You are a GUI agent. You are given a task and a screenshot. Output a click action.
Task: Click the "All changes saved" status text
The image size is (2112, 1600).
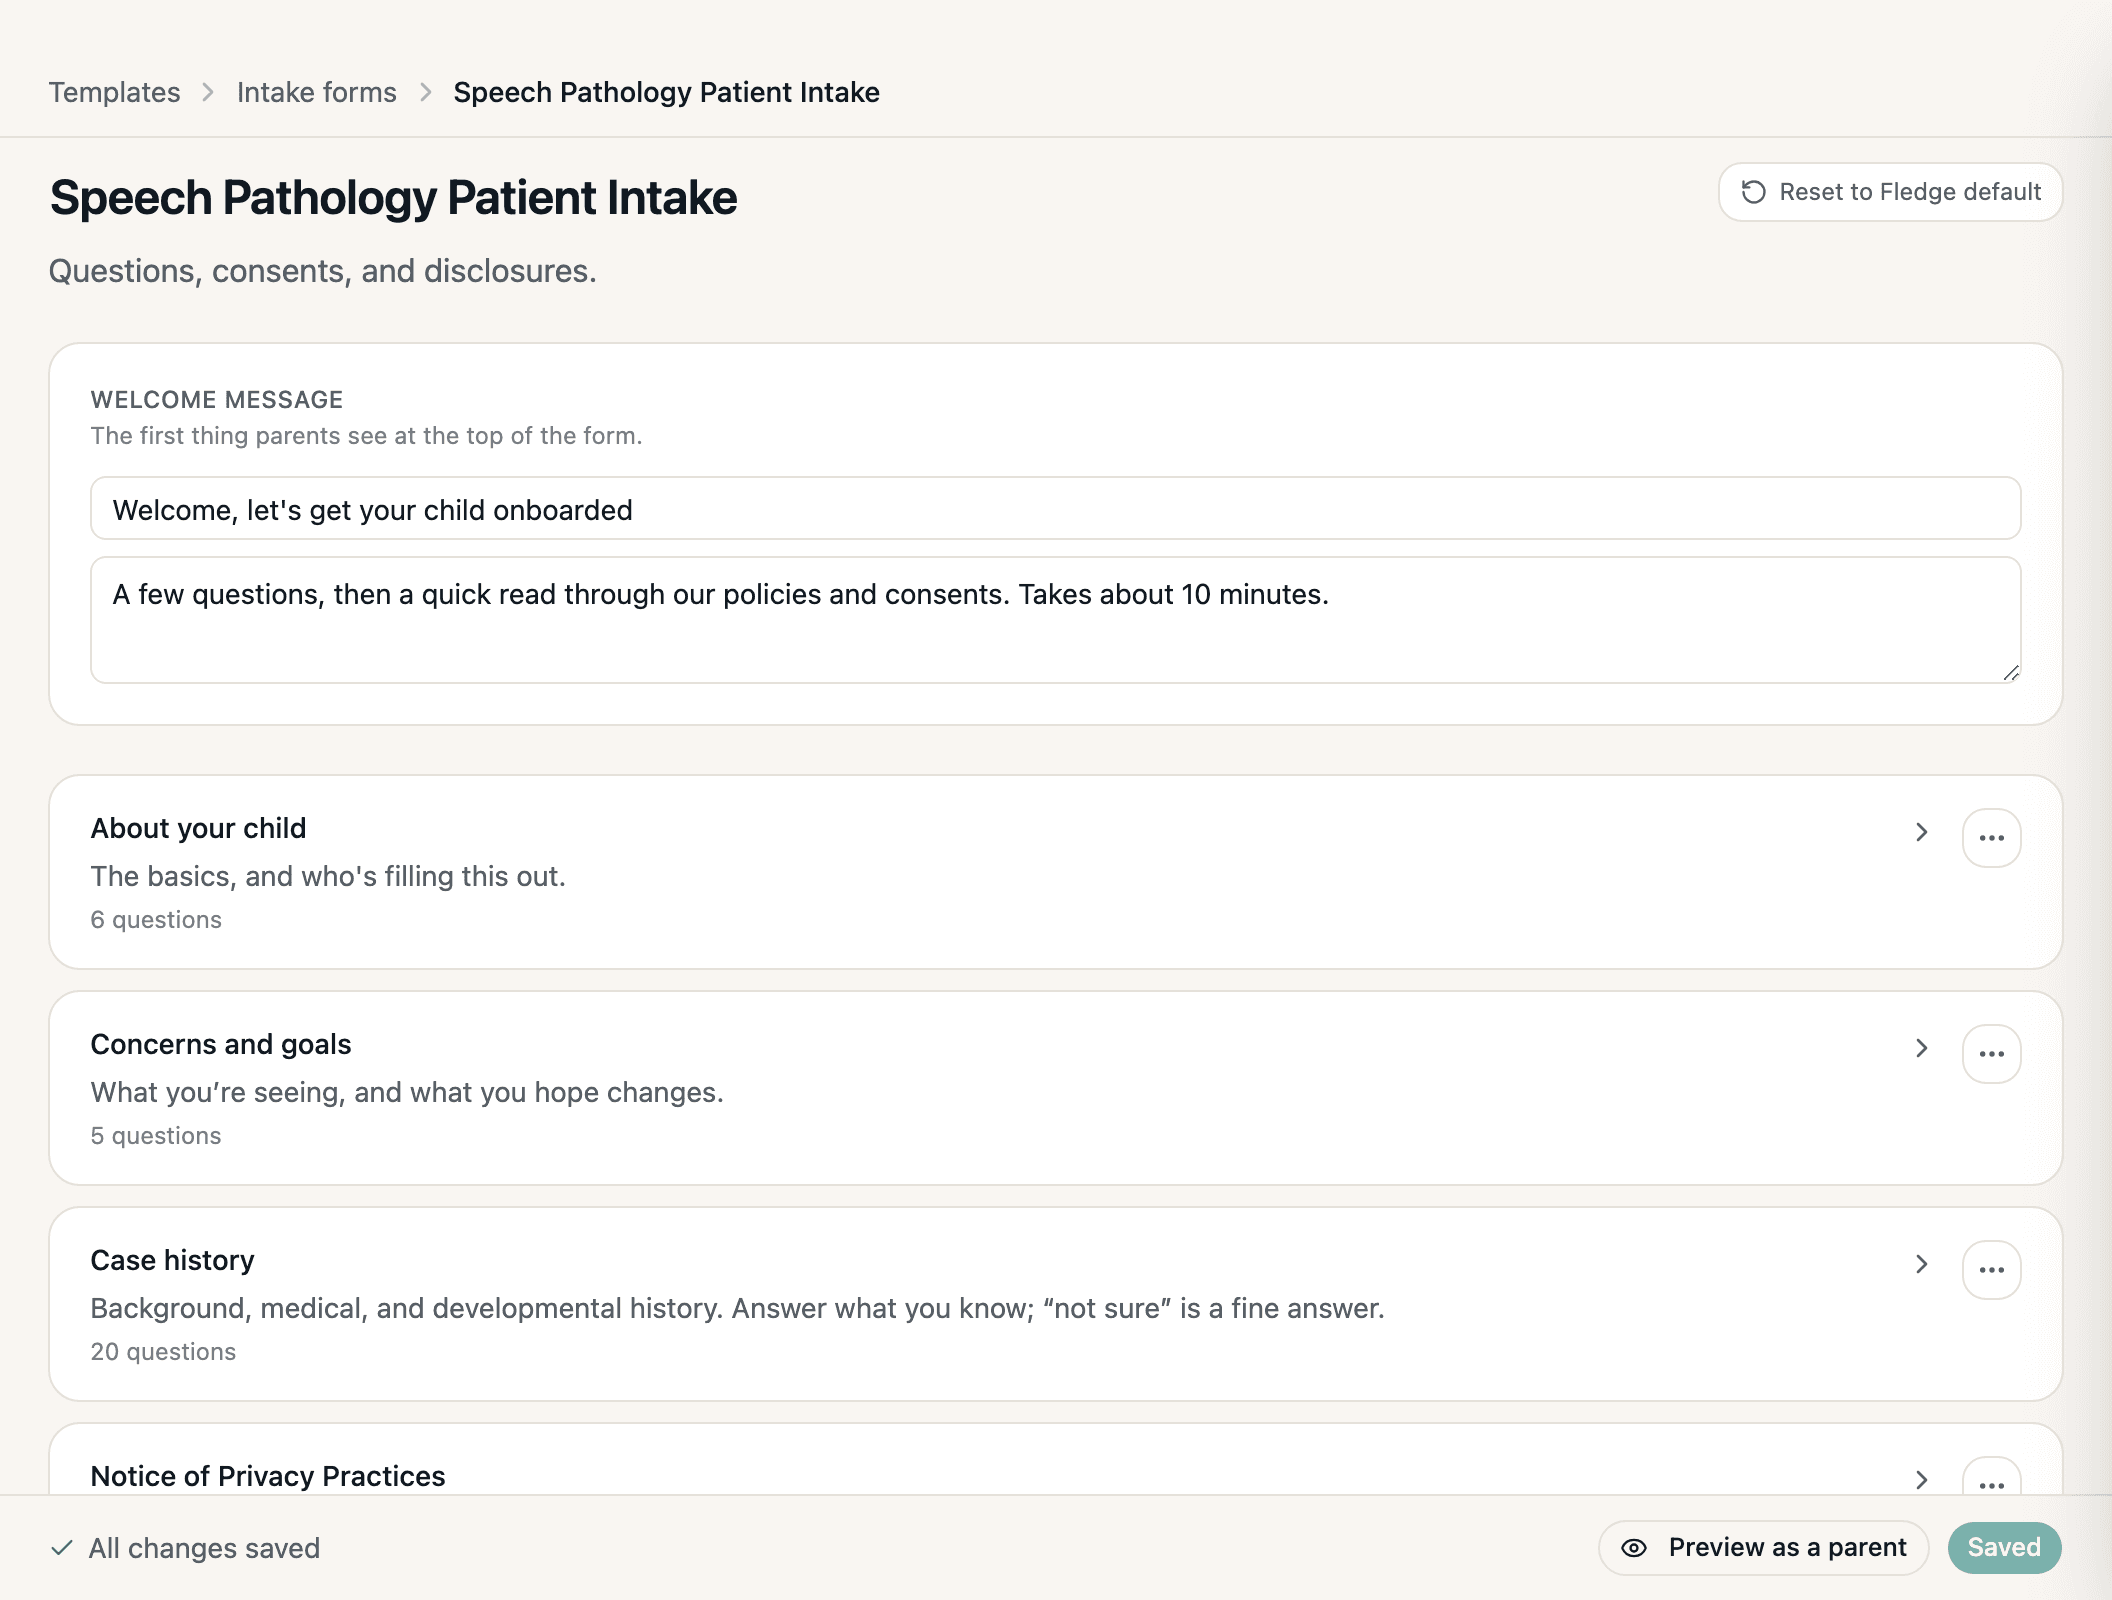coord(204,1548)
